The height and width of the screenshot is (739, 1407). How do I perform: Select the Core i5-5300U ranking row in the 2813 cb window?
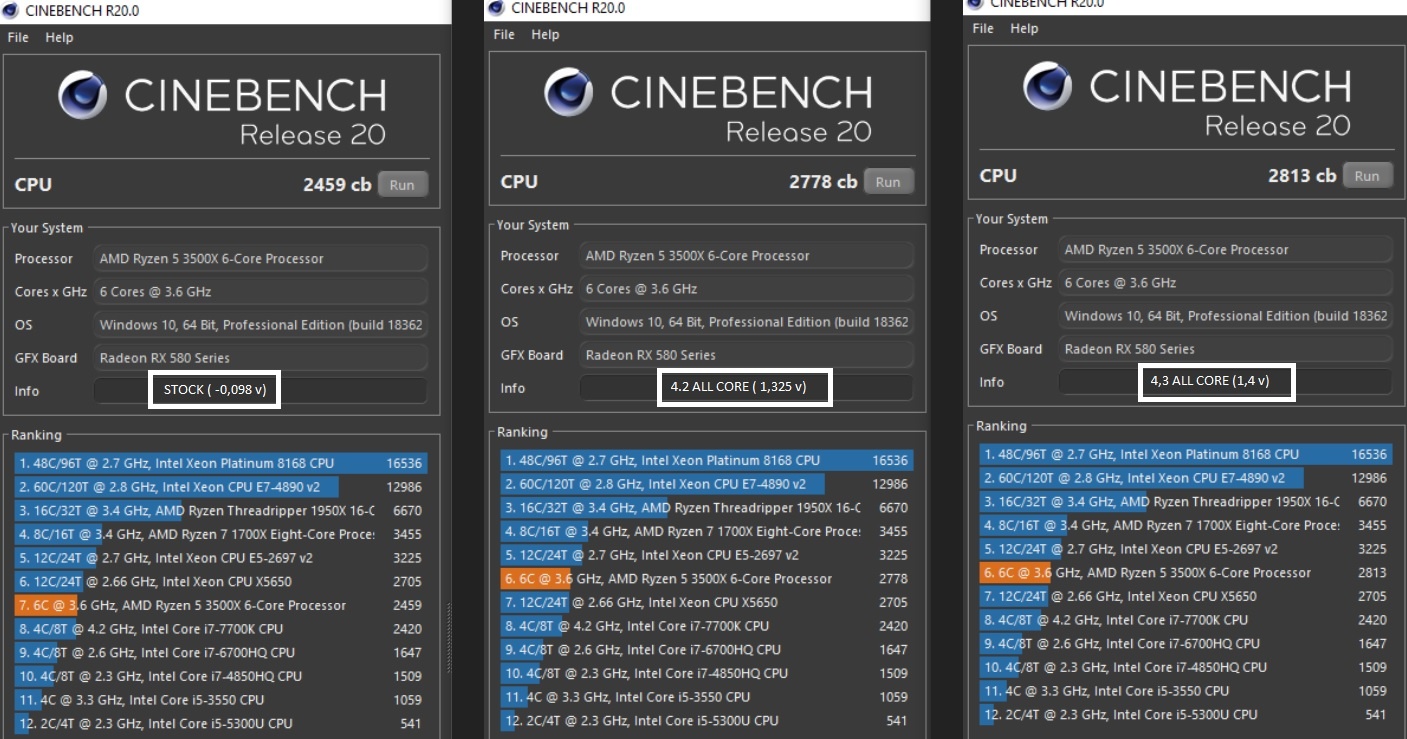[x=1185, y=714]
